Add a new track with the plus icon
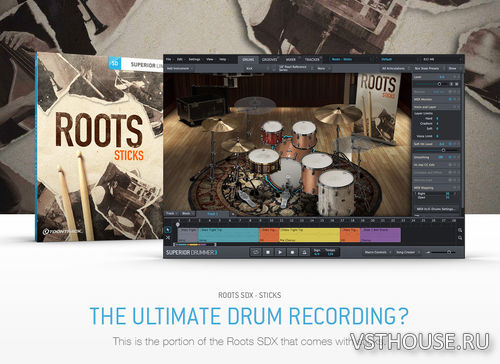 (x=233, y=214)
